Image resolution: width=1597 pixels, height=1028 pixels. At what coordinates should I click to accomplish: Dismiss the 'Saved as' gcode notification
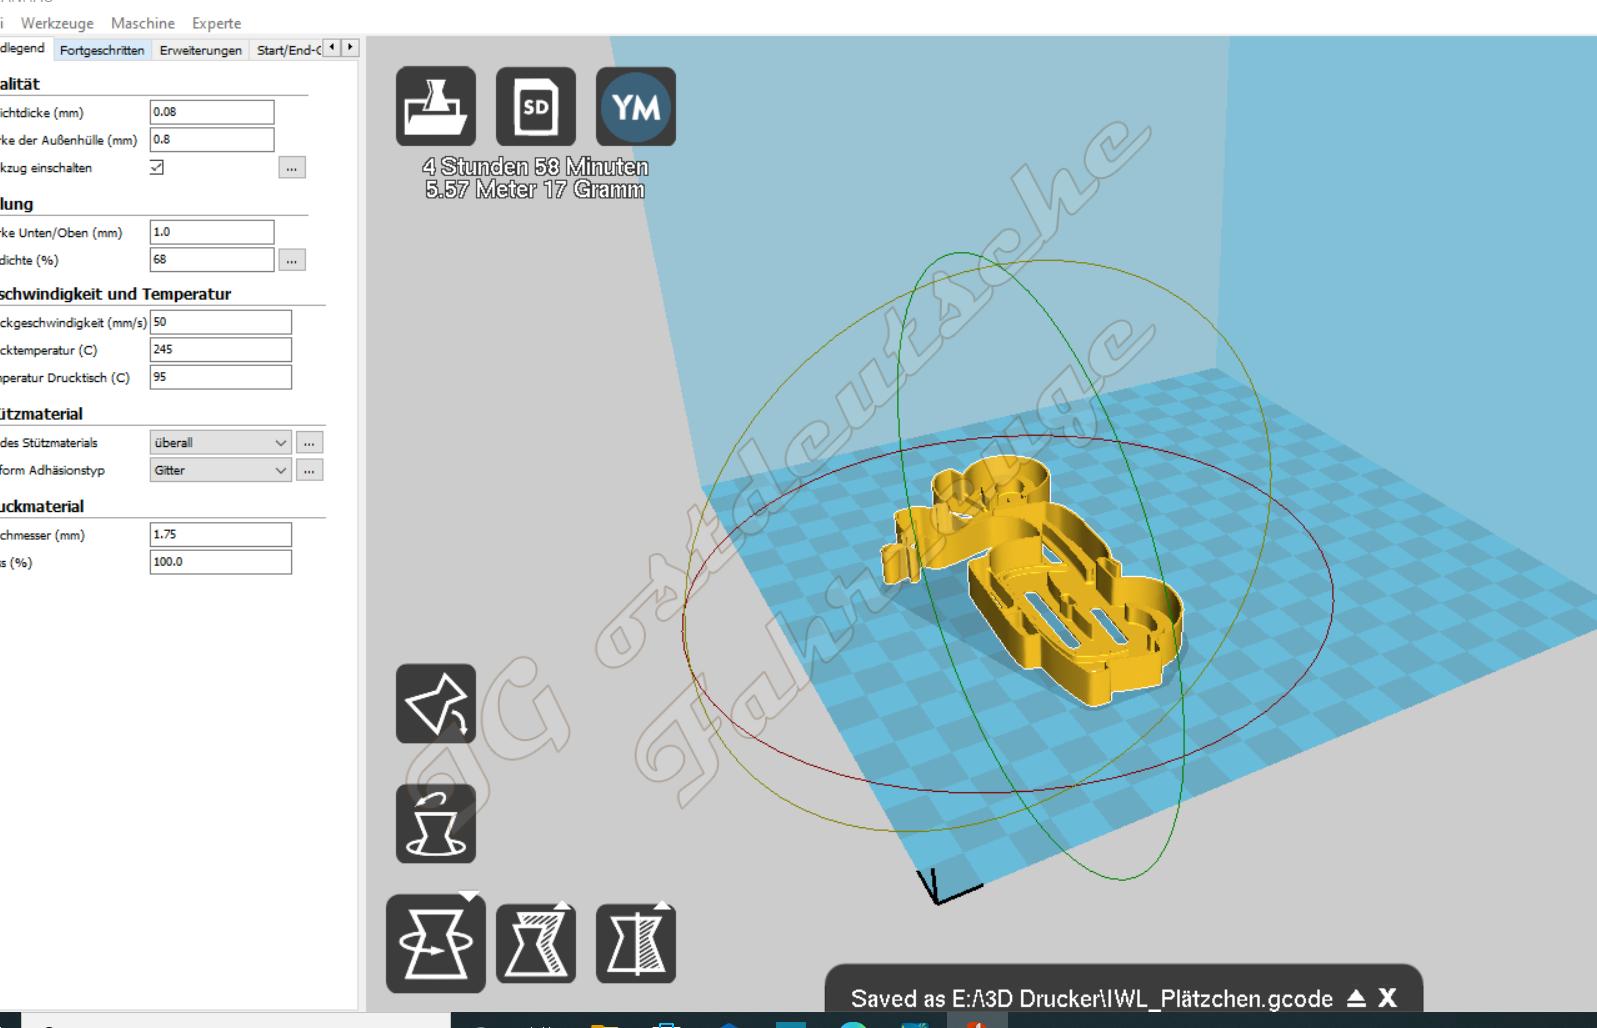coord(1387,998)
